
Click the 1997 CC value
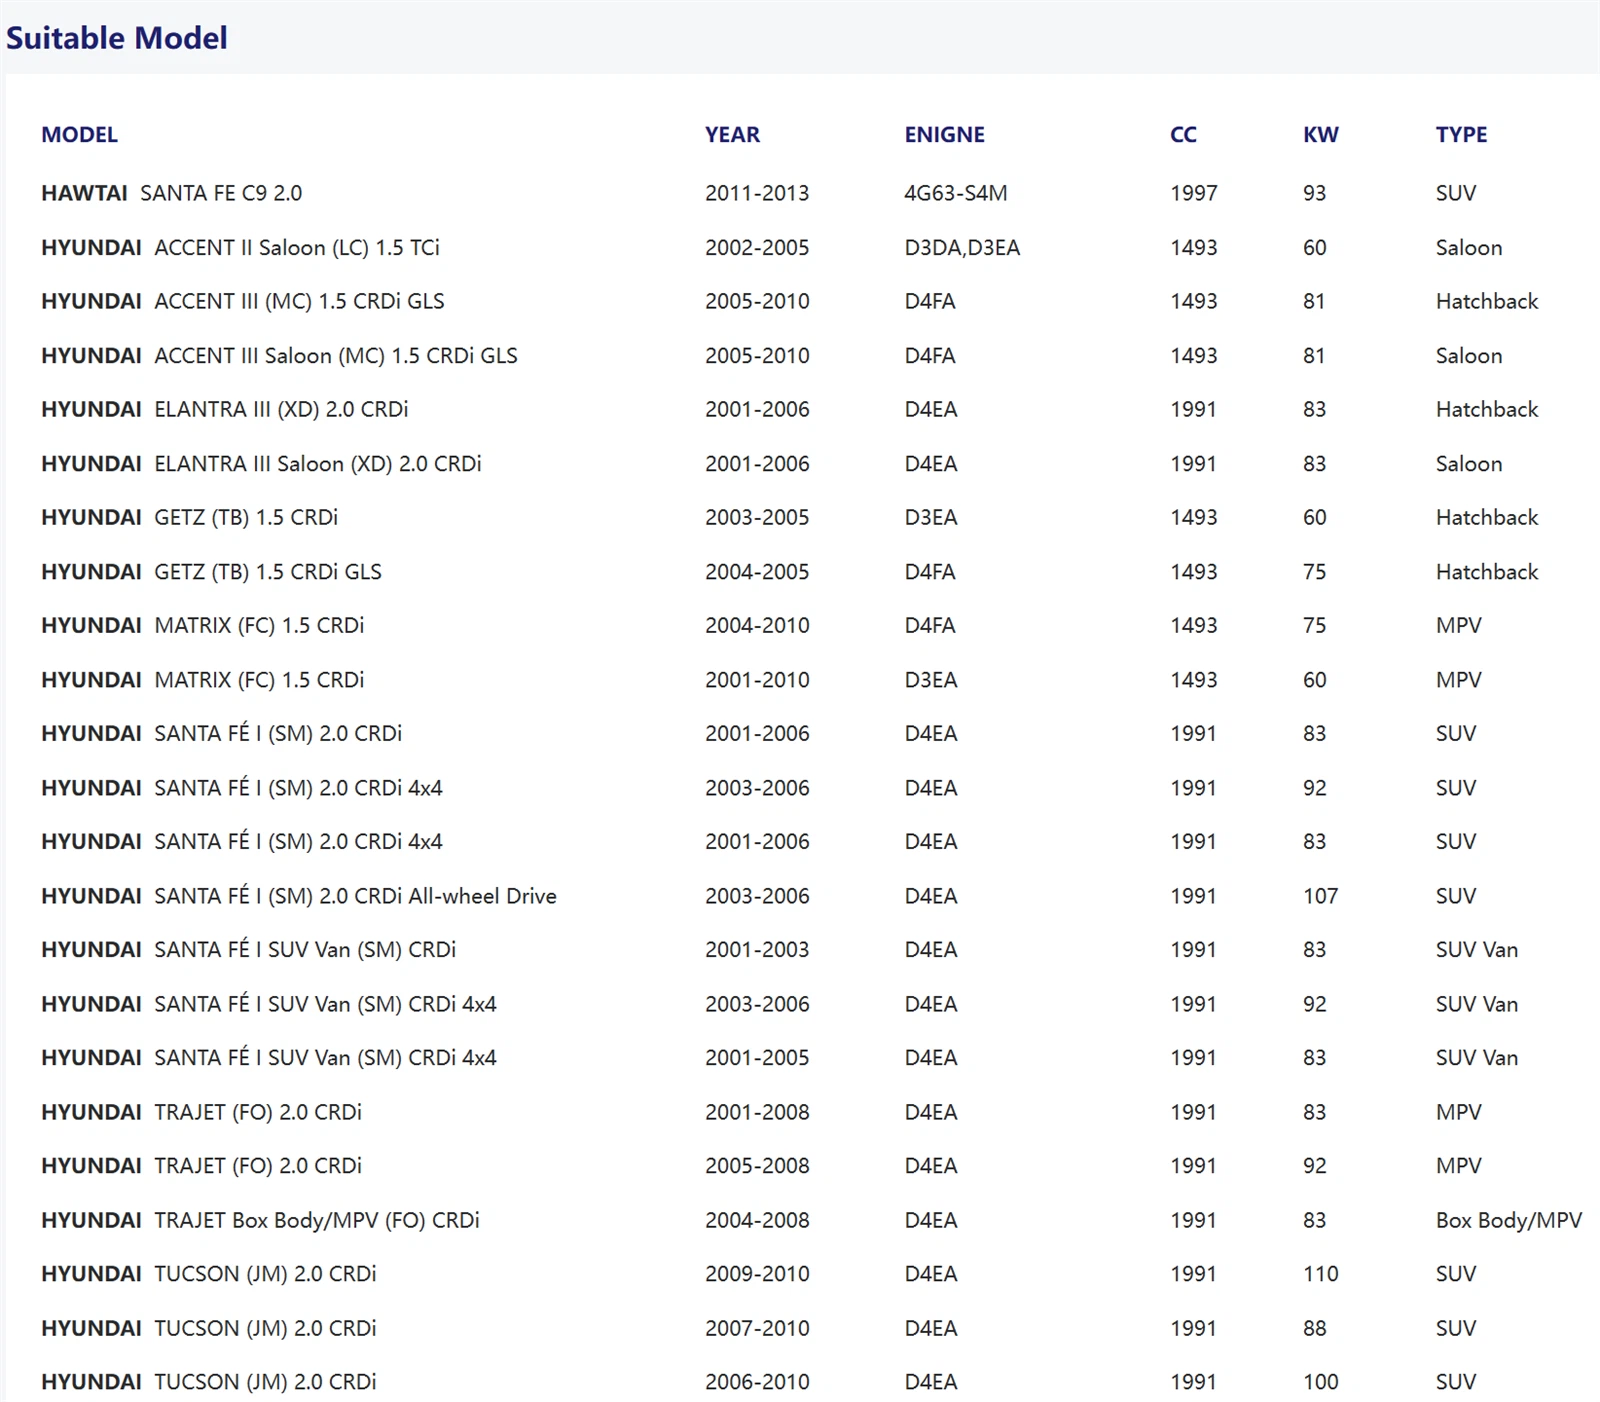pyautogui.click(x=1194, y=193)
